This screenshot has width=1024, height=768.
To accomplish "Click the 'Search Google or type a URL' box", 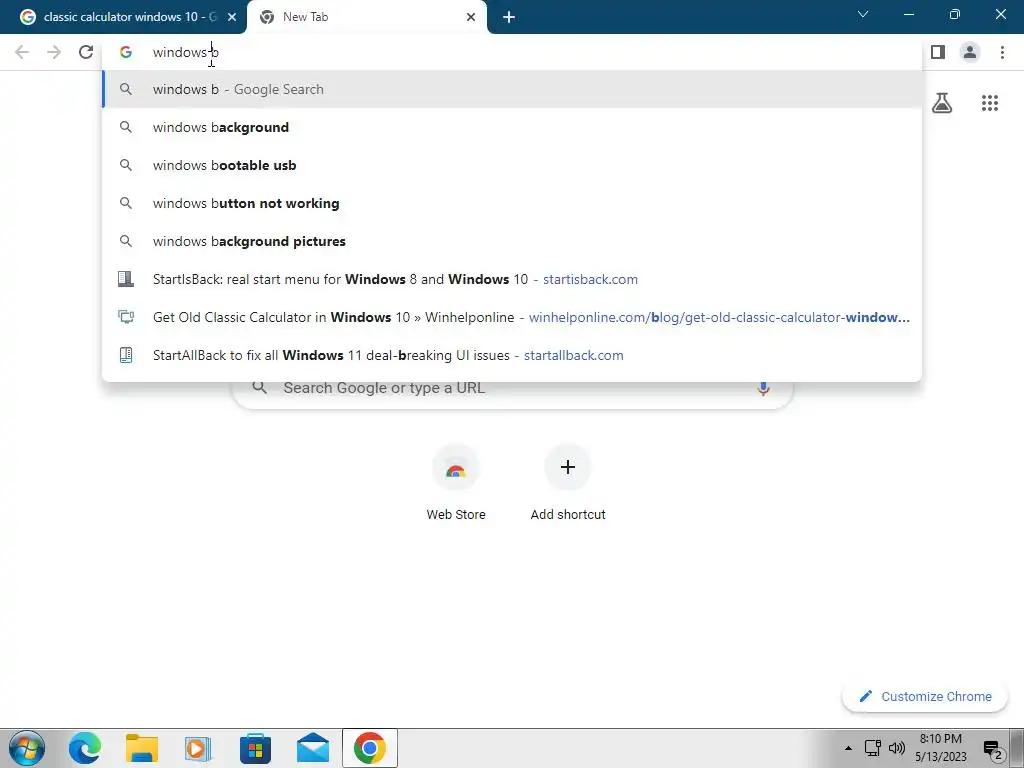I will pos(512,394).
